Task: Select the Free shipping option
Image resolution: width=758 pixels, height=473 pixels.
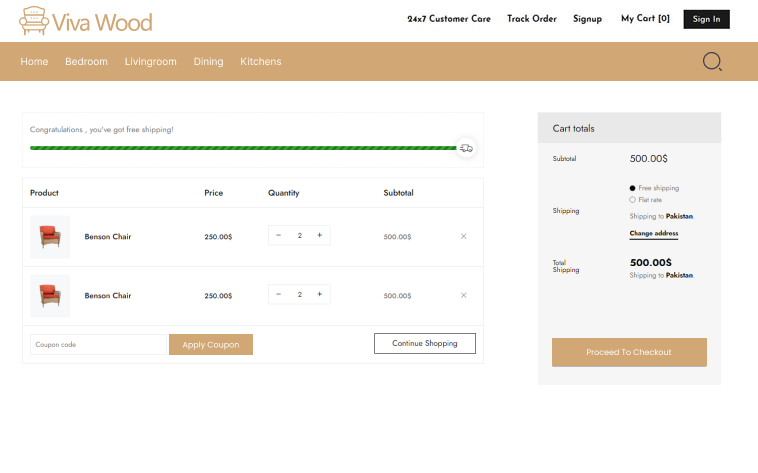Action: (633, 188)
